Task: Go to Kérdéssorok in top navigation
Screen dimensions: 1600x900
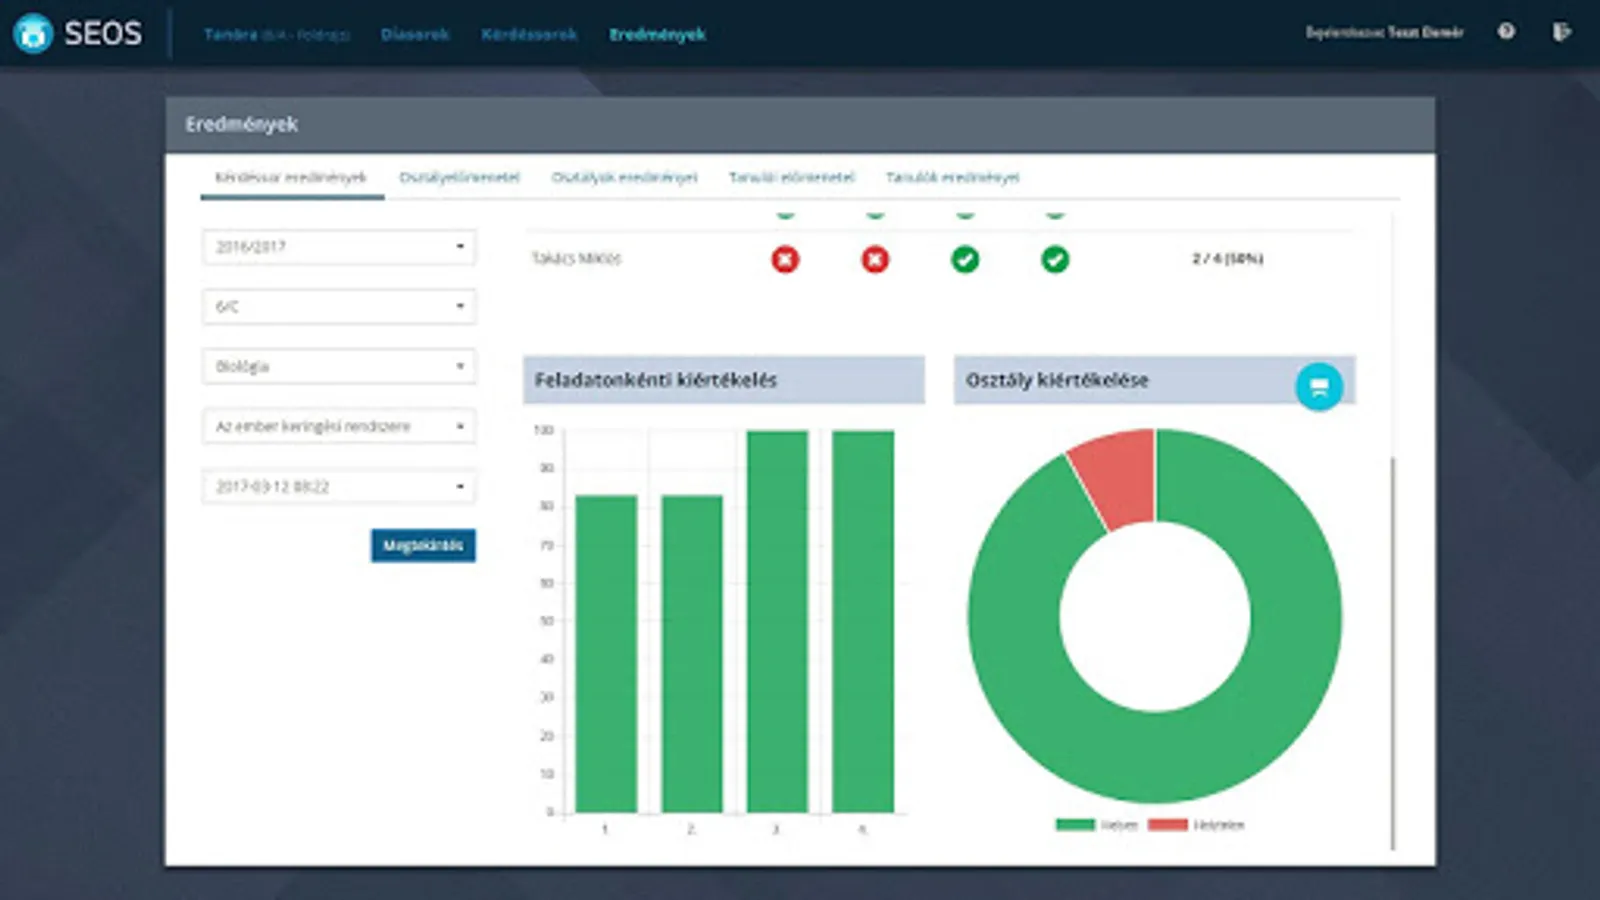Action: tap(529, 34)
